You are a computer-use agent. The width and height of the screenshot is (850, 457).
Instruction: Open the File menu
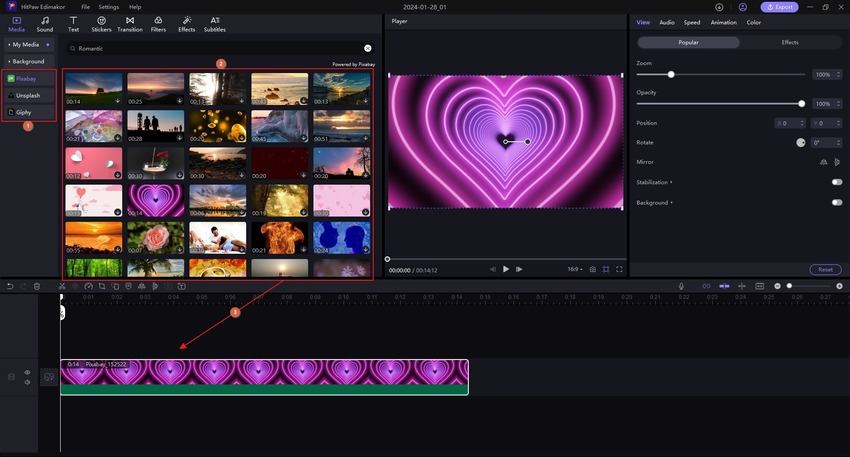click(86, 7)
